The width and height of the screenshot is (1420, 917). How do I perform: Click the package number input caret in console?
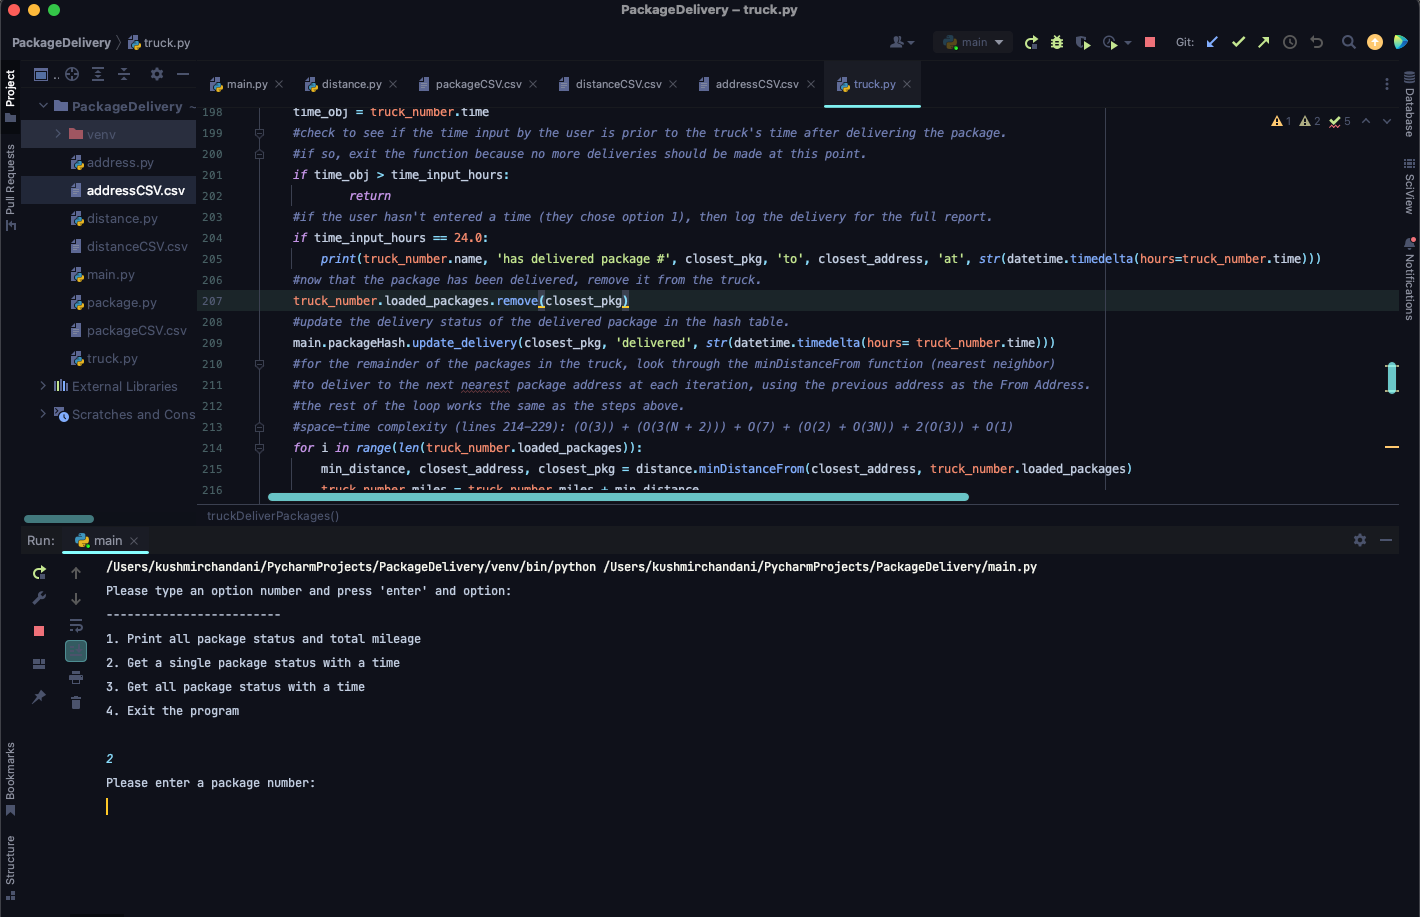pos(107,806)
